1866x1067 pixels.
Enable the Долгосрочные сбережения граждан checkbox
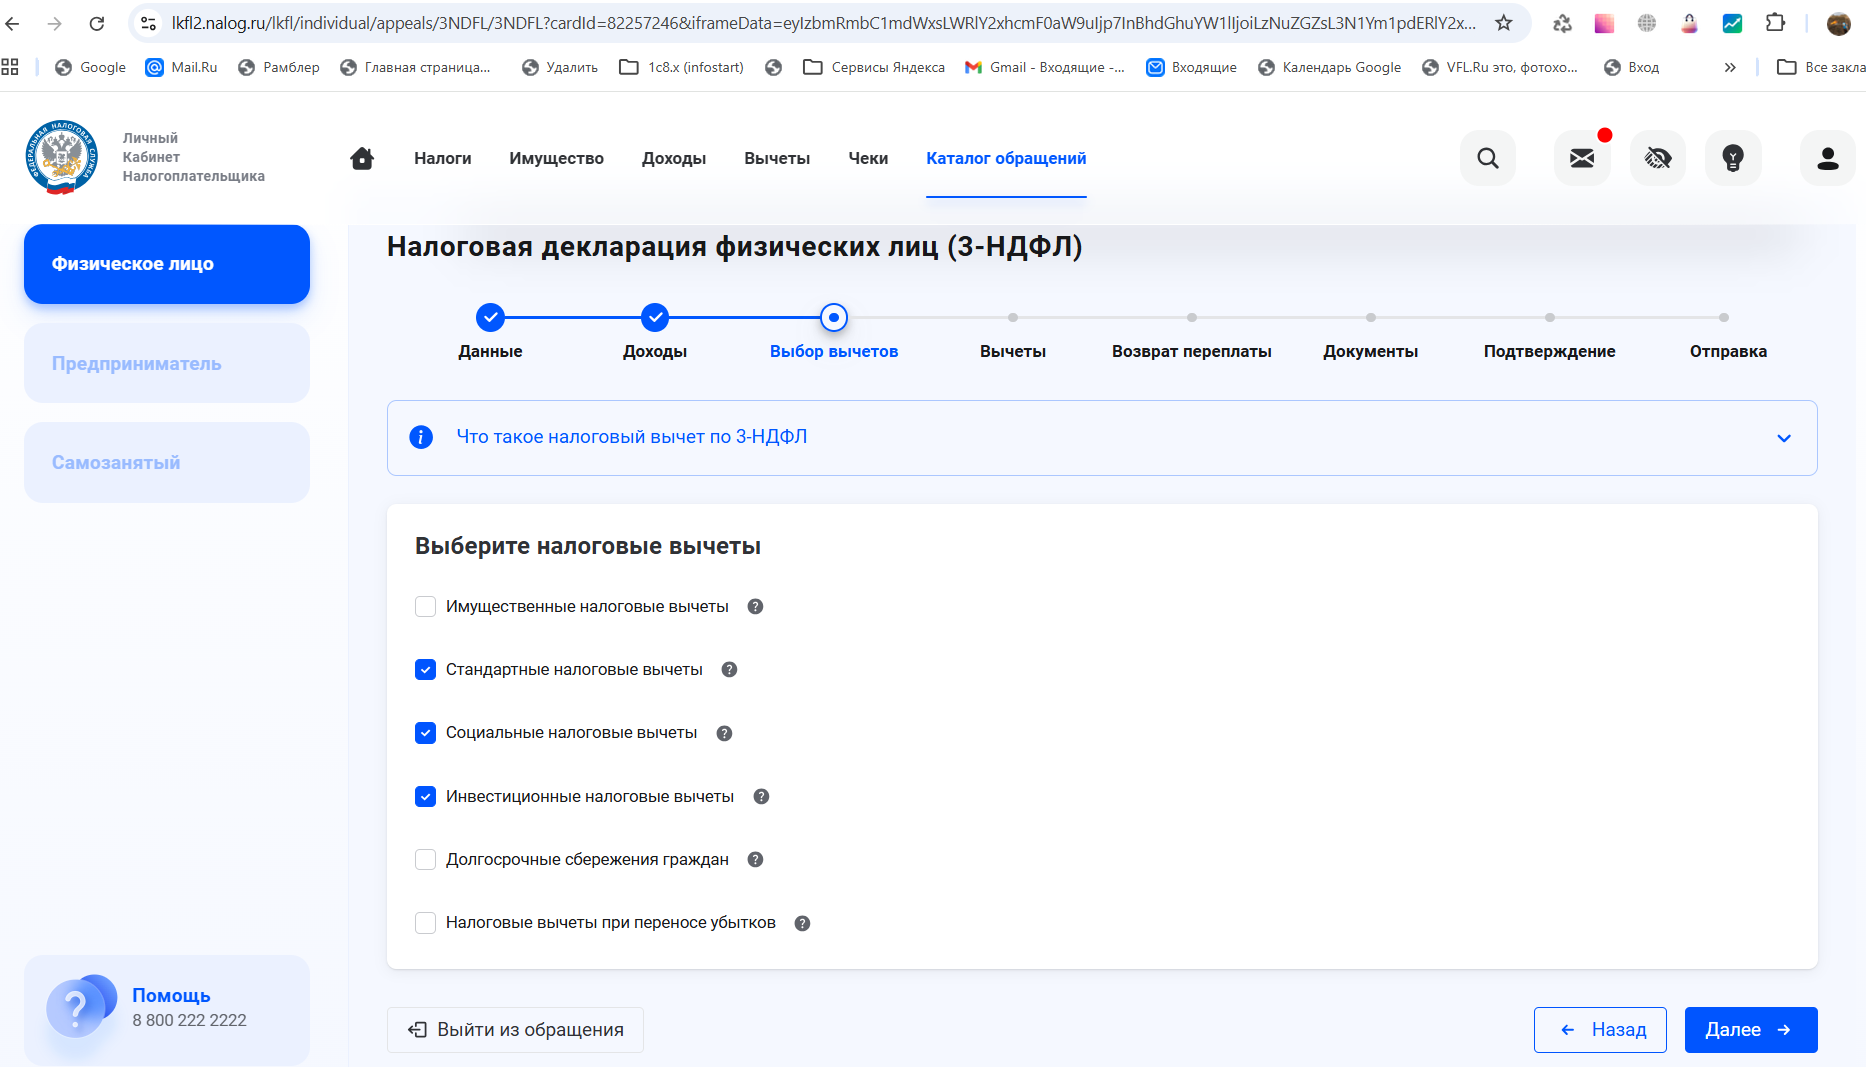pyautogui.click(x=425, y=860)
